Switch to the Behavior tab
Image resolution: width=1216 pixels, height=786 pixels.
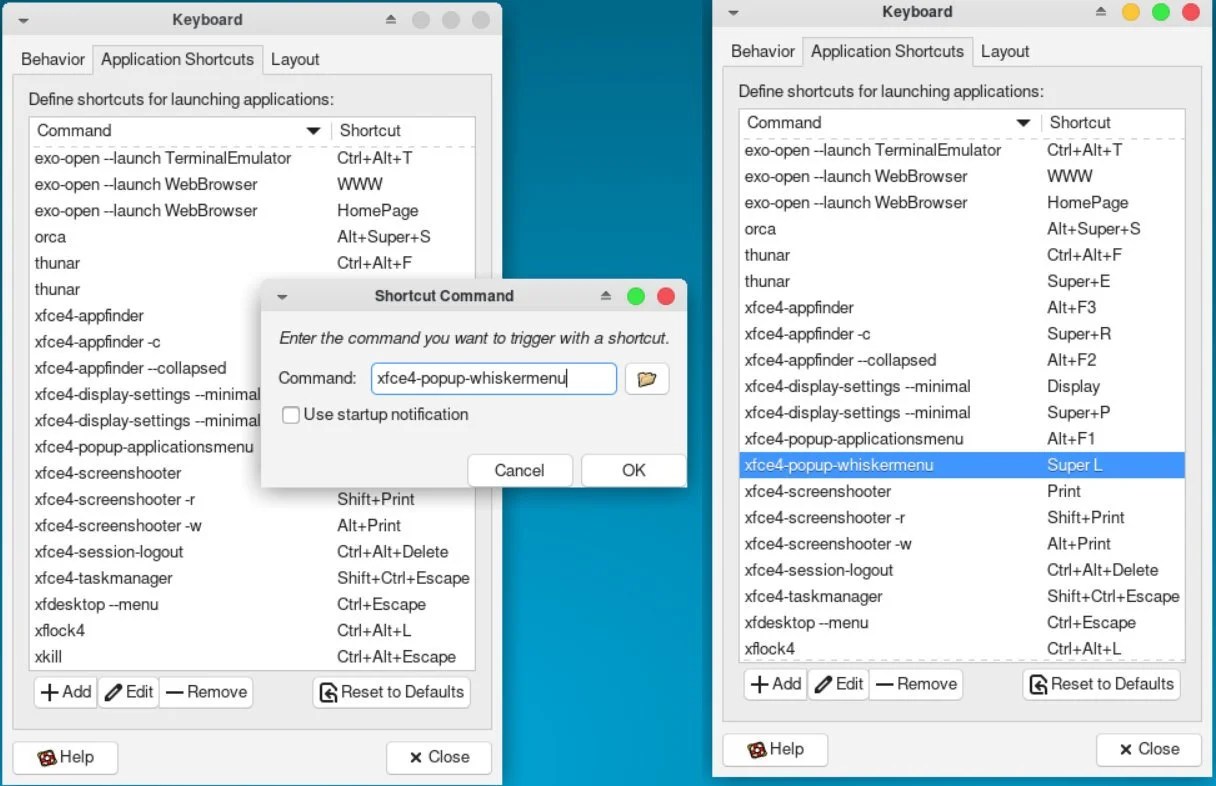pyautogui.click(x=52, y=59)
